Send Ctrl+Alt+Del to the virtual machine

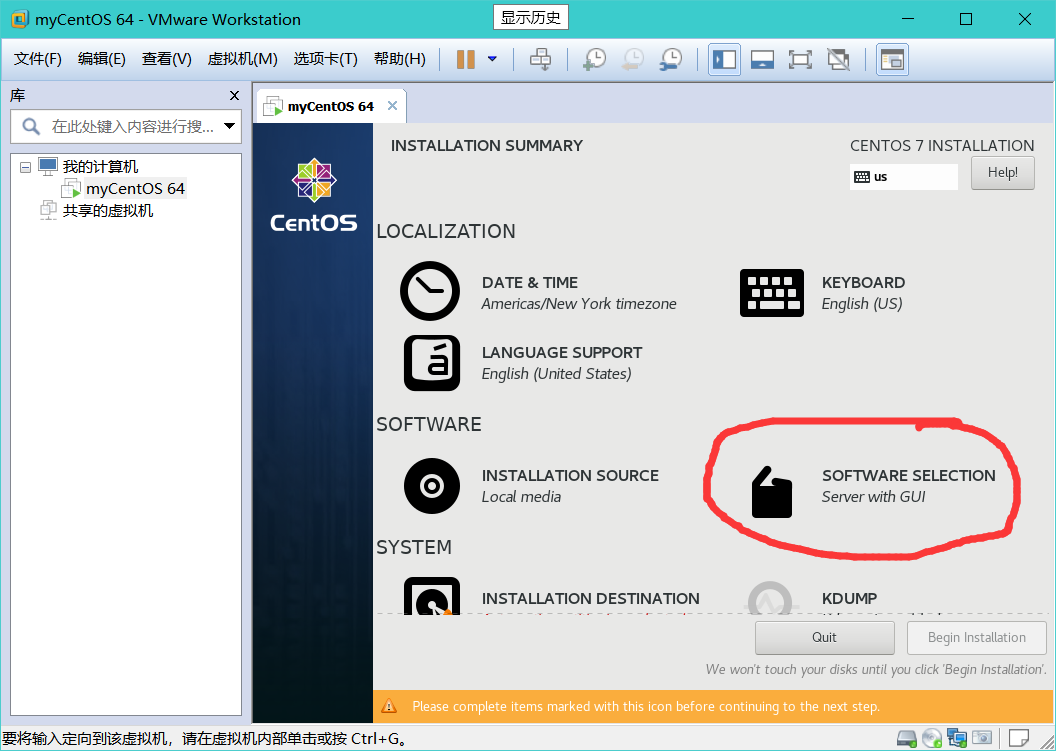pyautogui.click(x=540, y=59)
